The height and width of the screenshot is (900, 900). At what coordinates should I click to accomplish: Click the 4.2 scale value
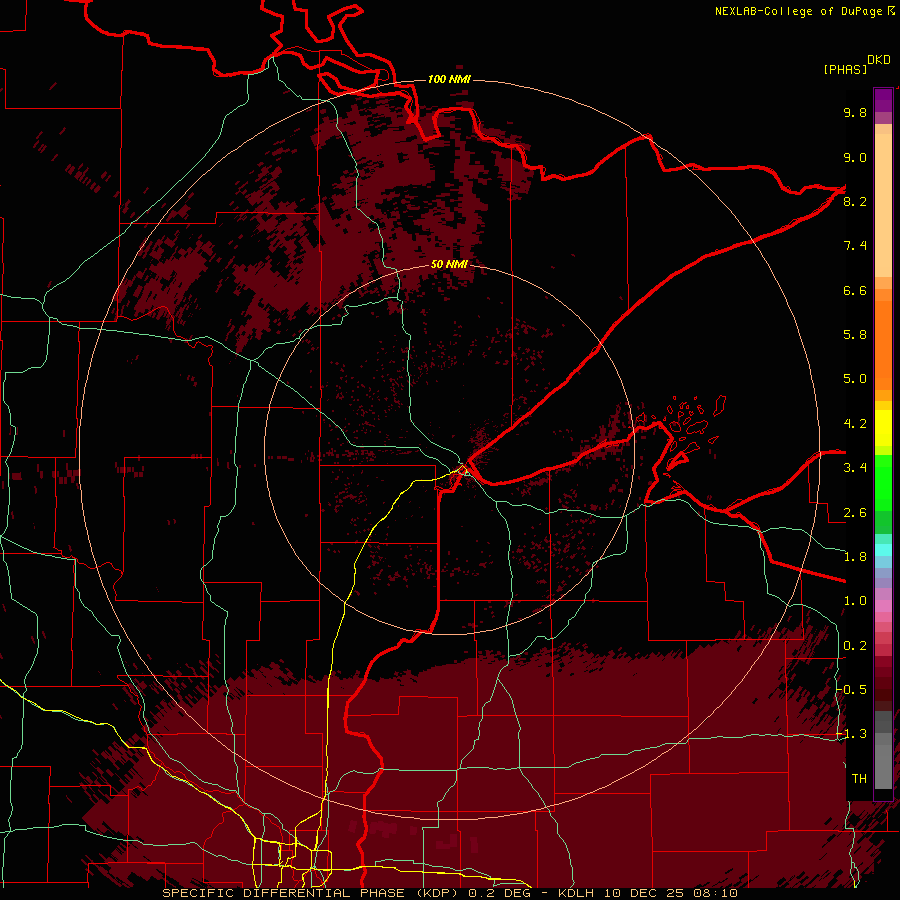(855, 424)
